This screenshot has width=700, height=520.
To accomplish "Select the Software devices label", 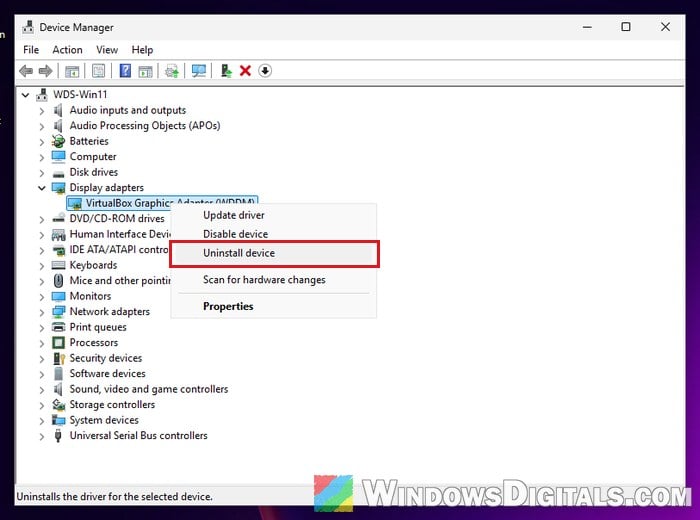I will click(x=108, y=374).
